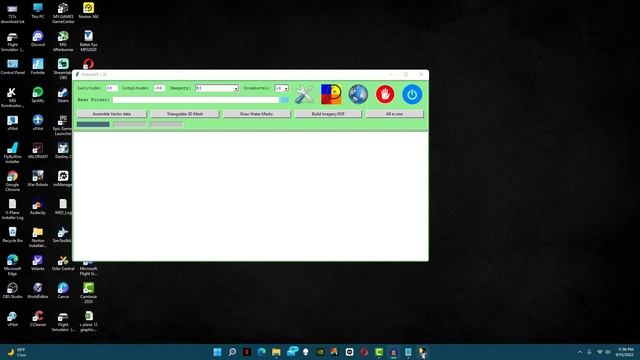The height and width of the screenshot is (360, 640).
Task: Click the Base Folder browse button
Action: 284,100
